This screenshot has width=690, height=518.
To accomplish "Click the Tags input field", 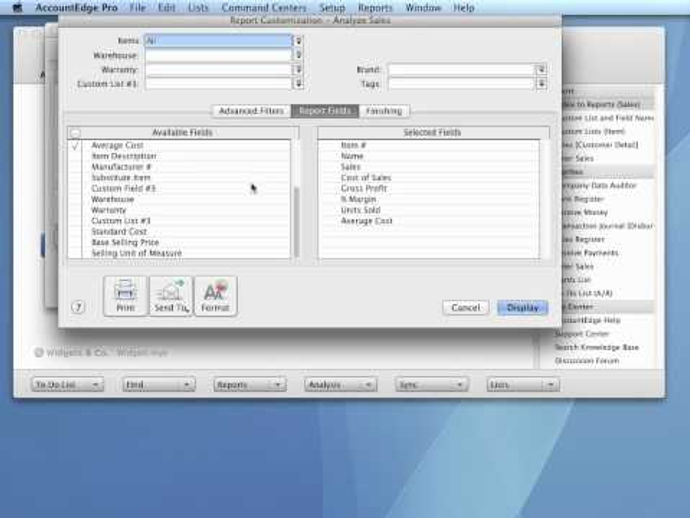I will (x=461, y=84).
